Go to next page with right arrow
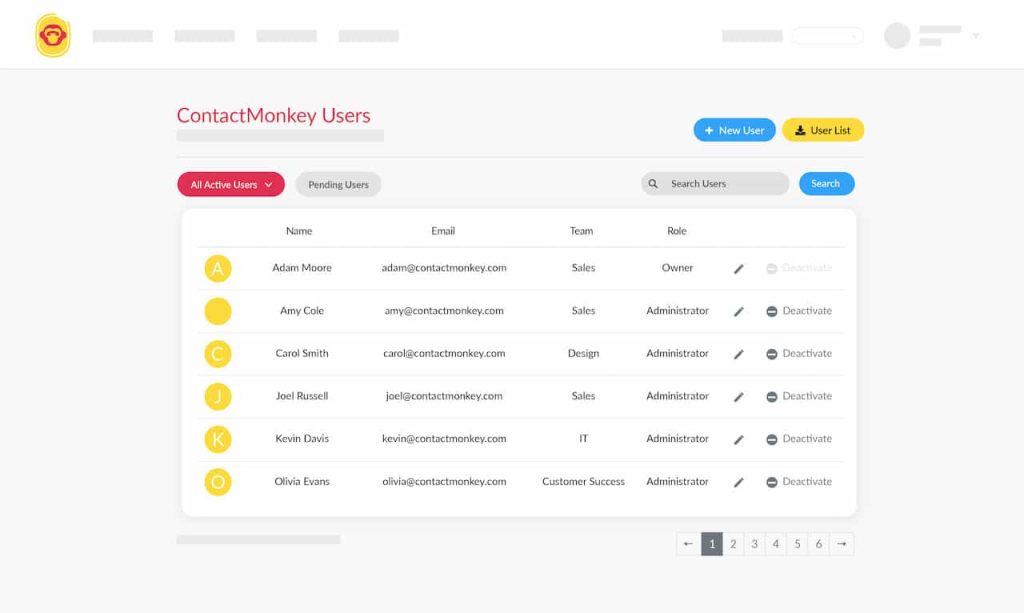Screen dimensions: 1024x613 tap(842, 544)
